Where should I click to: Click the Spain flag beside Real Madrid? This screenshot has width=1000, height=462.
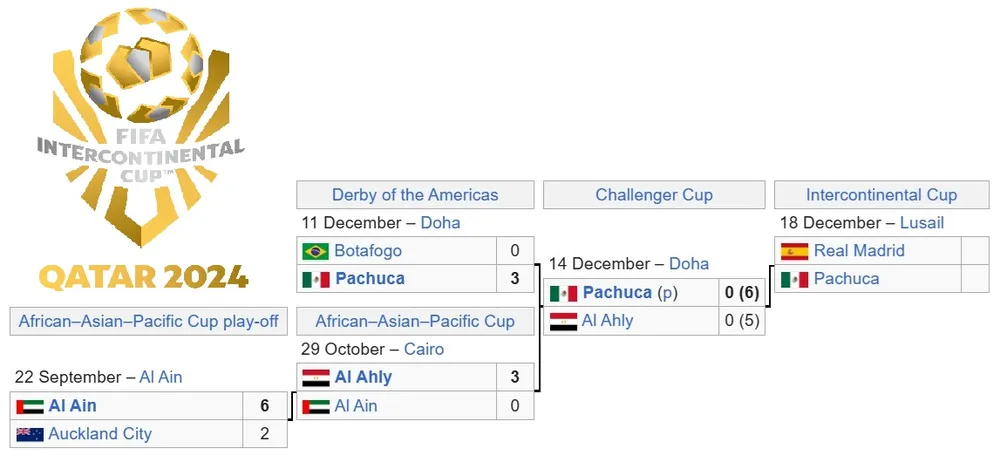pos(794,251)
